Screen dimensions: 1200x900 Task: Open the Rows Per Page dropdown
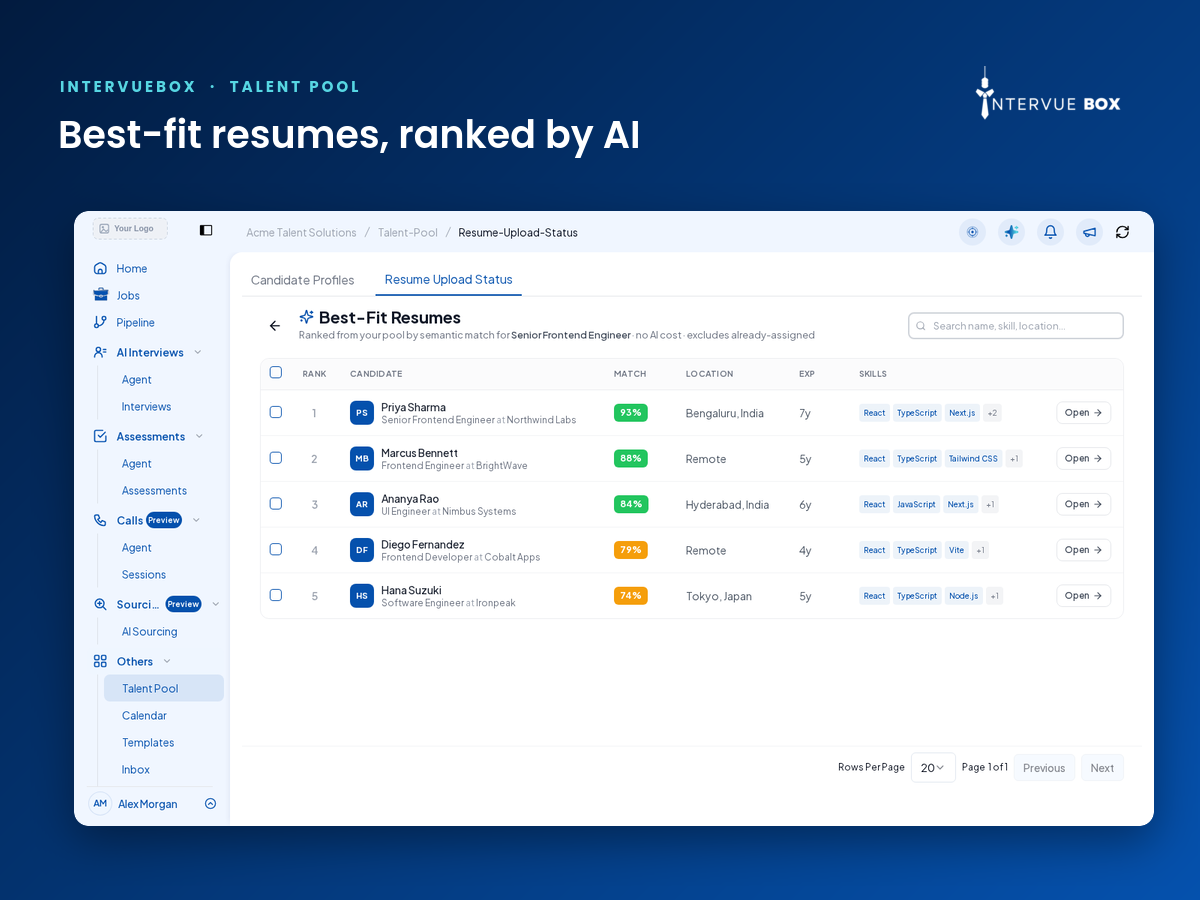933,768
